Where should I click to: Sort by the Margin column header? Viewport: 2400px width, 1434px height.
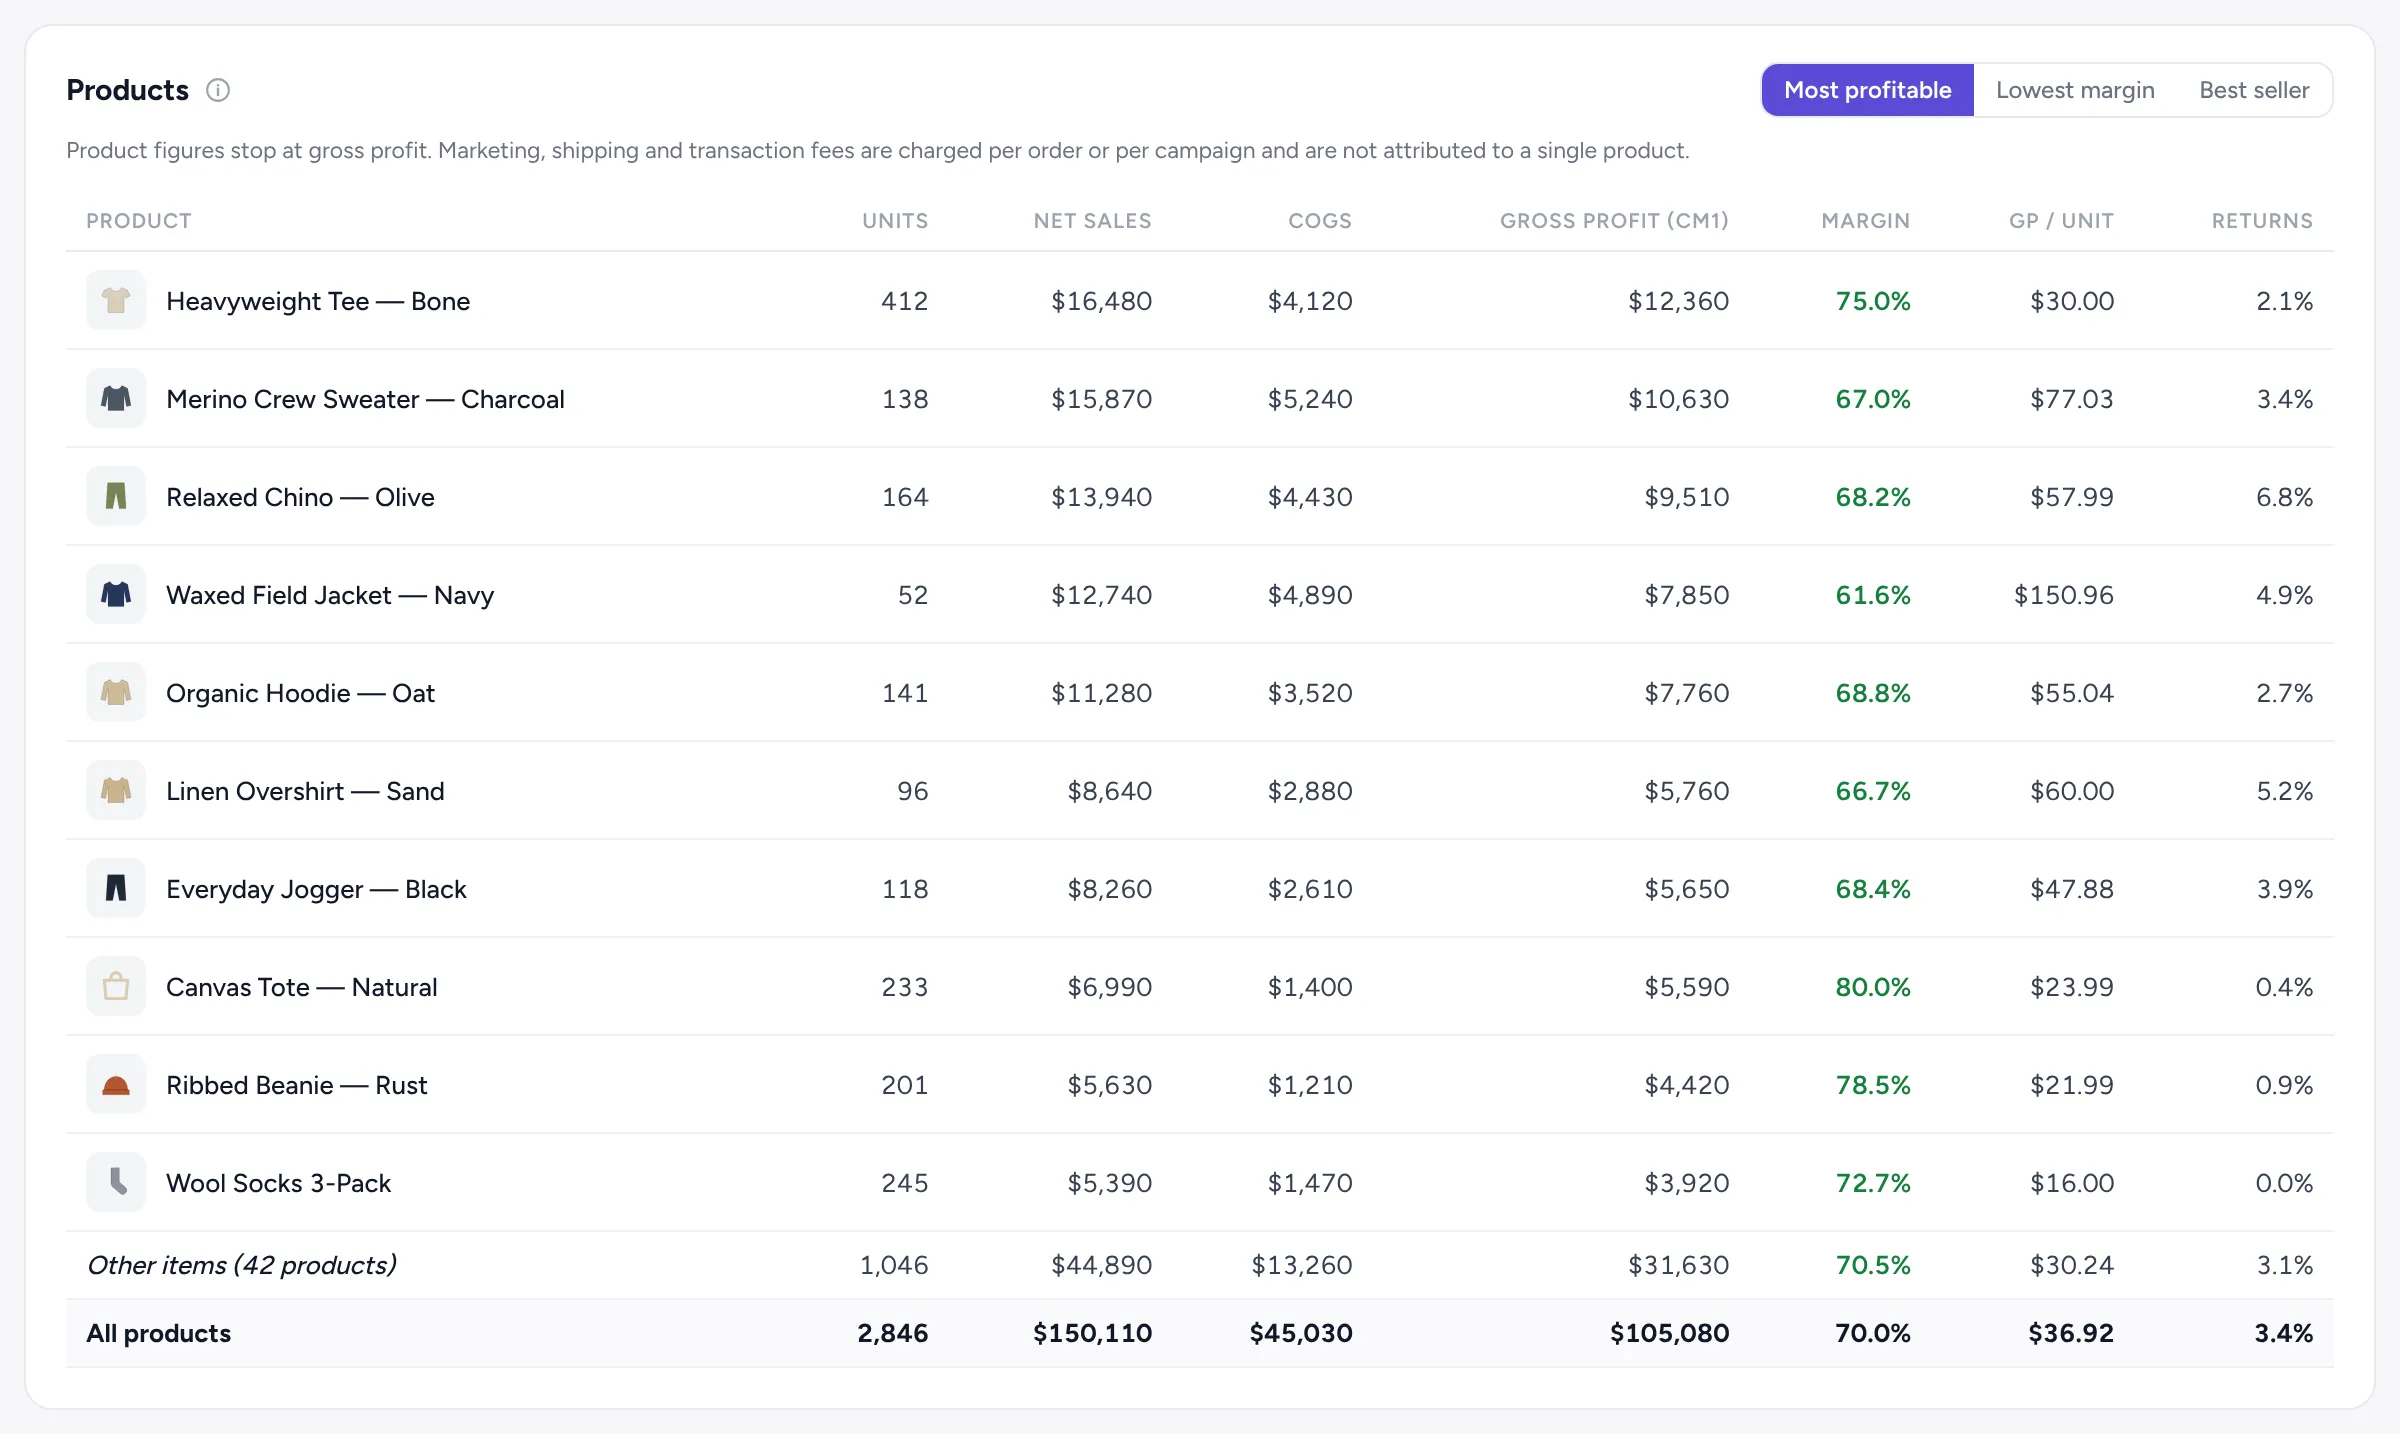[x=1865, y=220]
